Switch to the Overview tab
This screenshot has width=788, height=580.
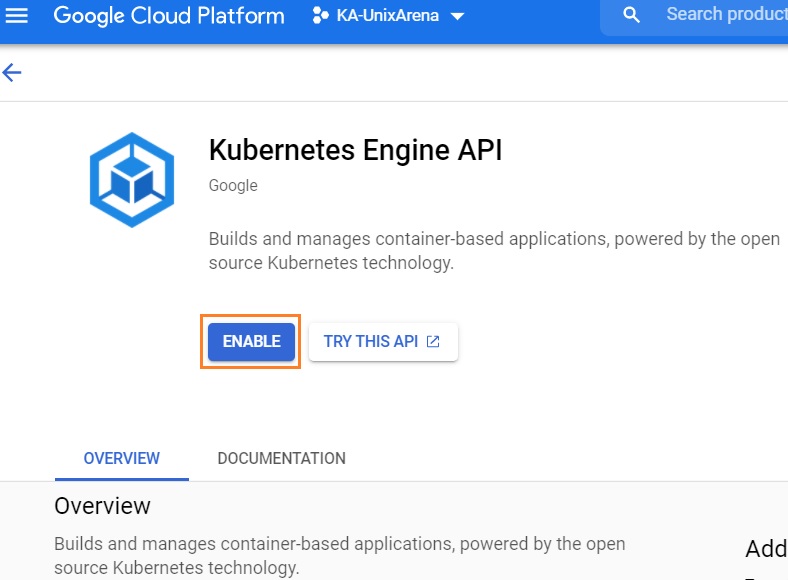tap(122, 458)
